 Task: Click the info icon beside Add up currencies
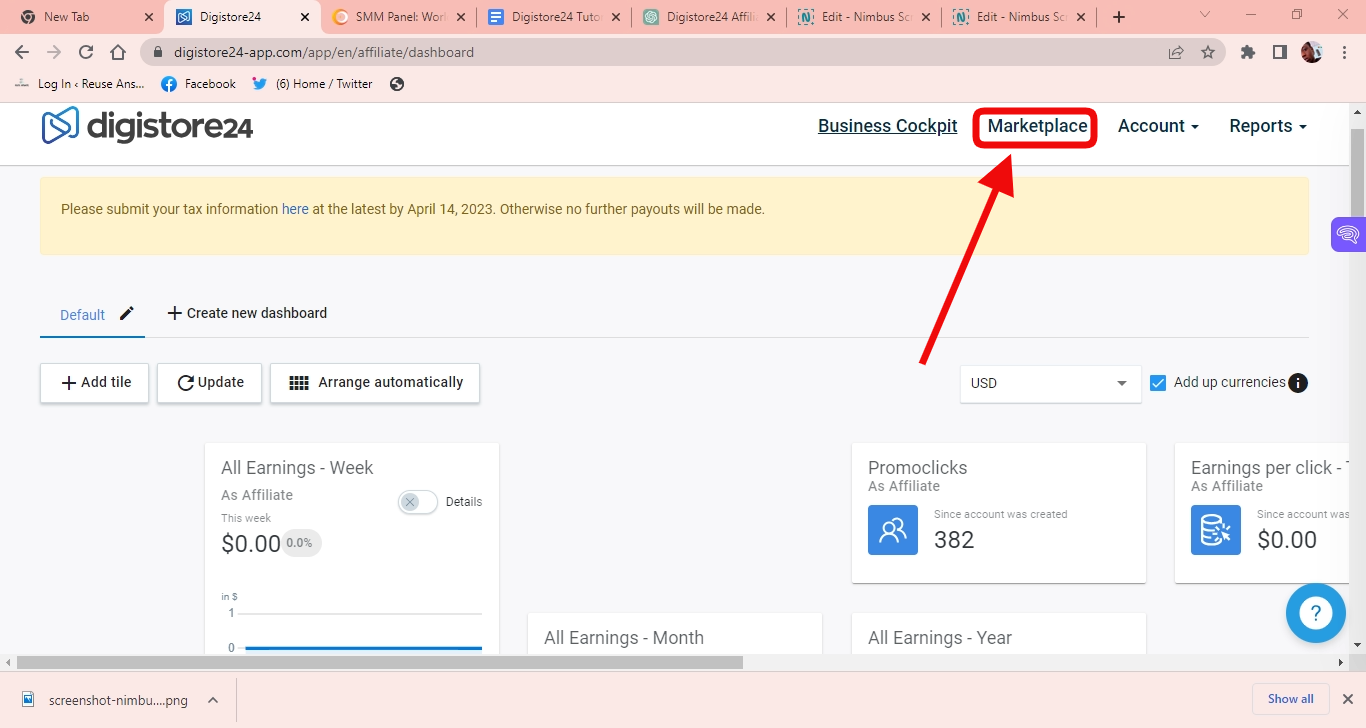[1298, 383]
